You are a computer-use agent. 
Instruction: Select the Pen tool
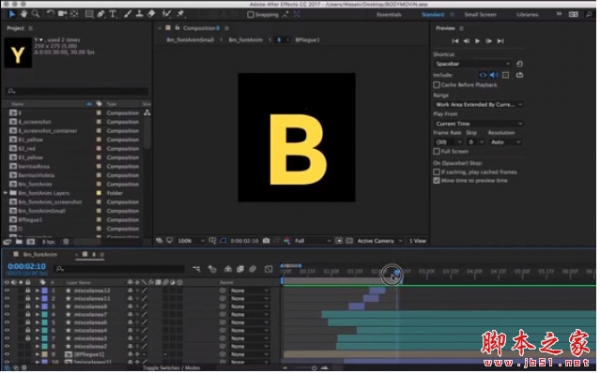(101, 14)
